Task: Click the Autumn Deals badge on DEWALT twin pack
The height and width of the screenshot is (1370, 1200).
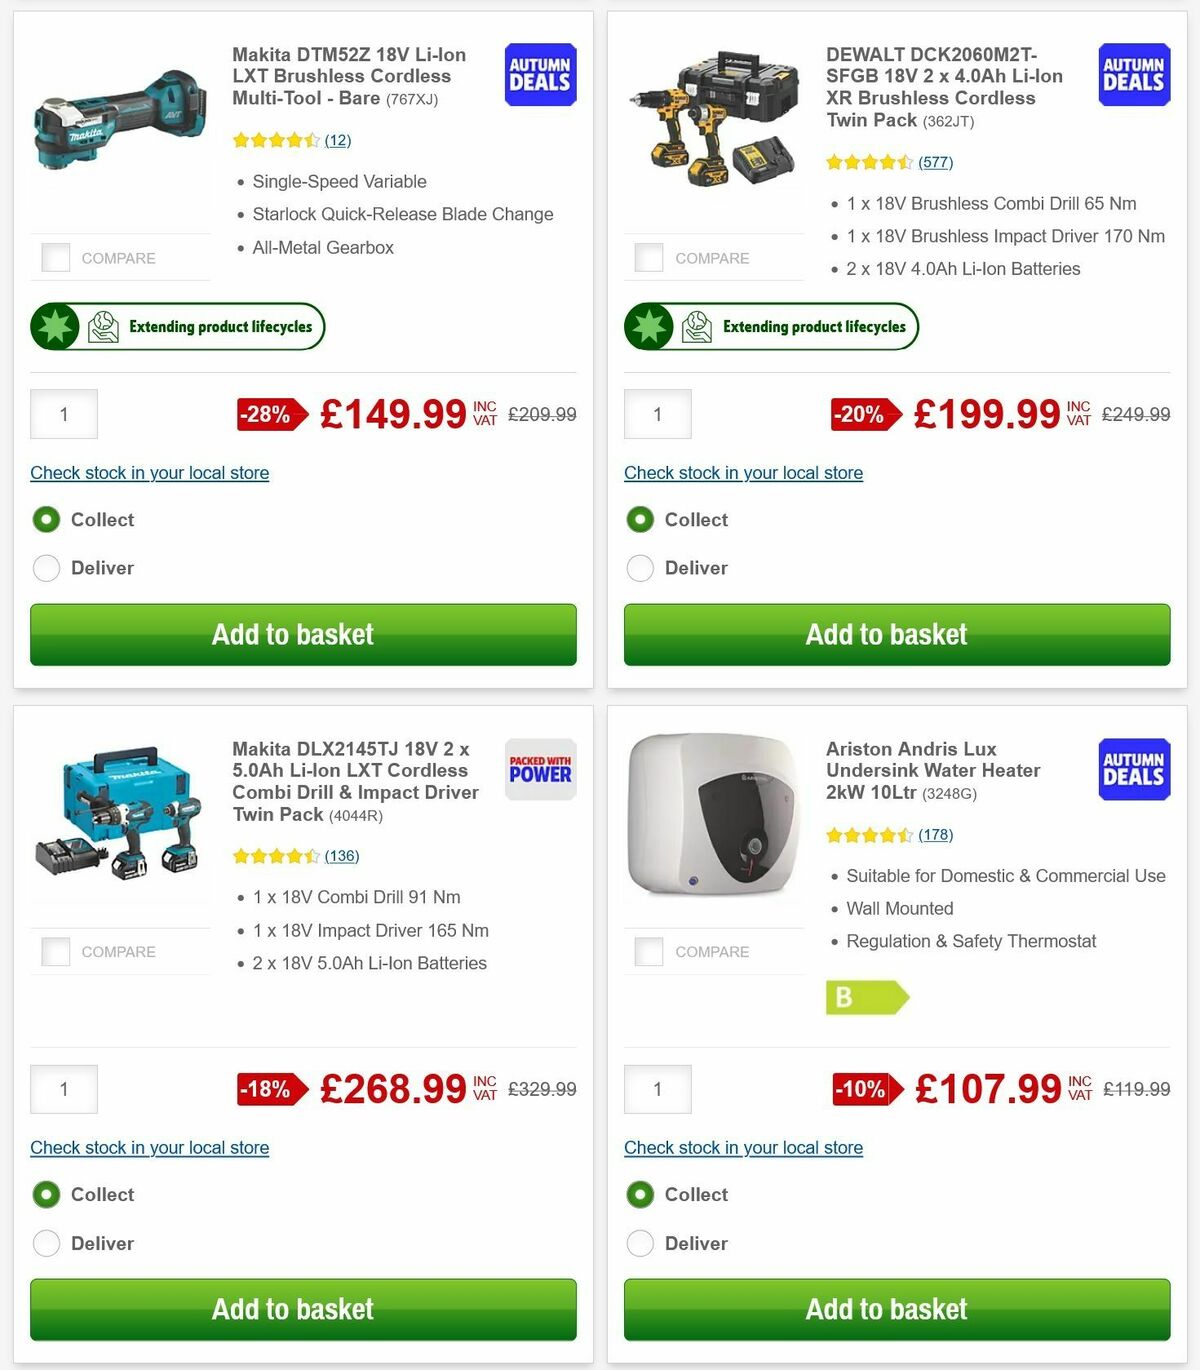Action: [x=1133, y=74]
